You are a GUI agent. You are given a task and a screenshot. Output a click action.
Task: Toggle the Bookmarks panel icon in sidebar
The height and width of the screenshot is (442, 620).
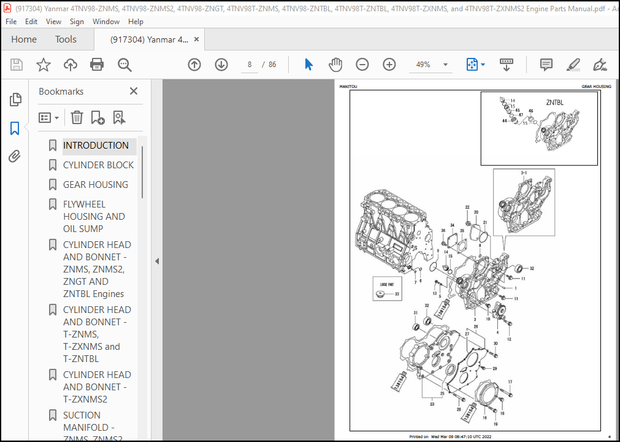point(15,128)
